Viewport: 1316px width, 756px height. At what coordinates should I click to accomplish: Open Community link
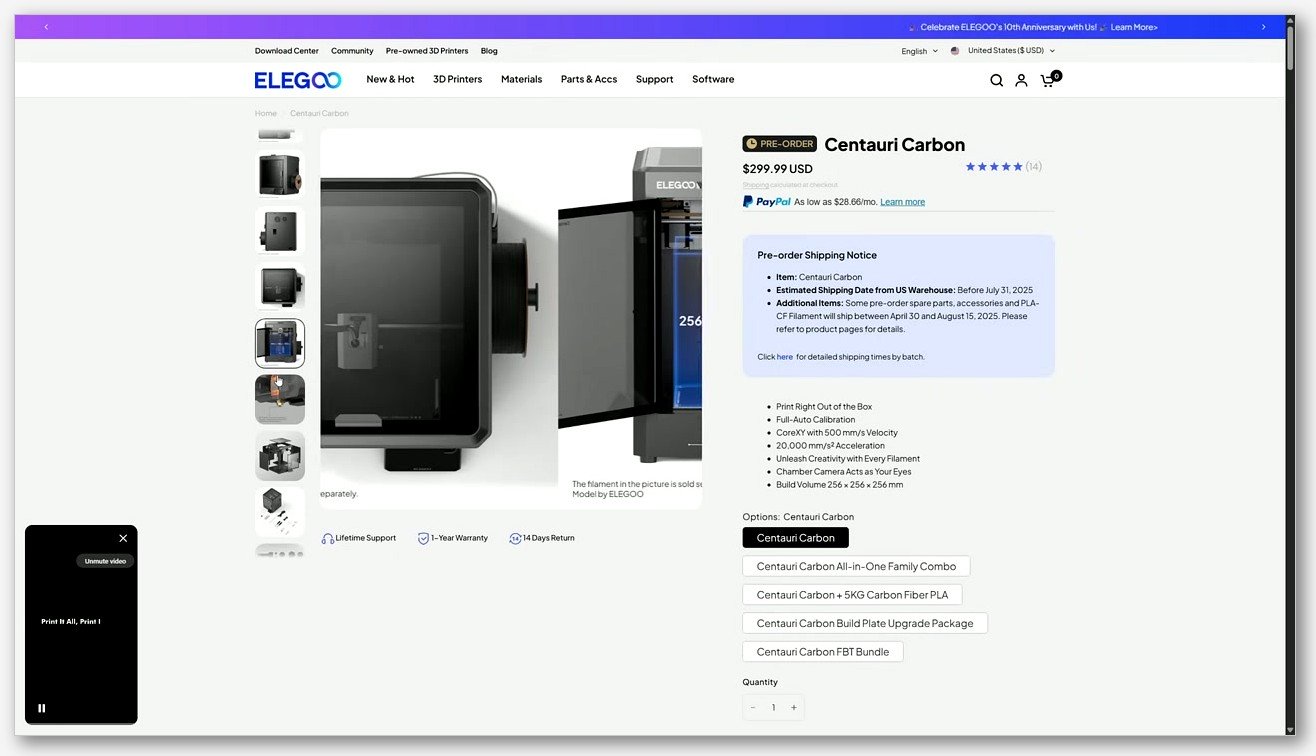352,51
